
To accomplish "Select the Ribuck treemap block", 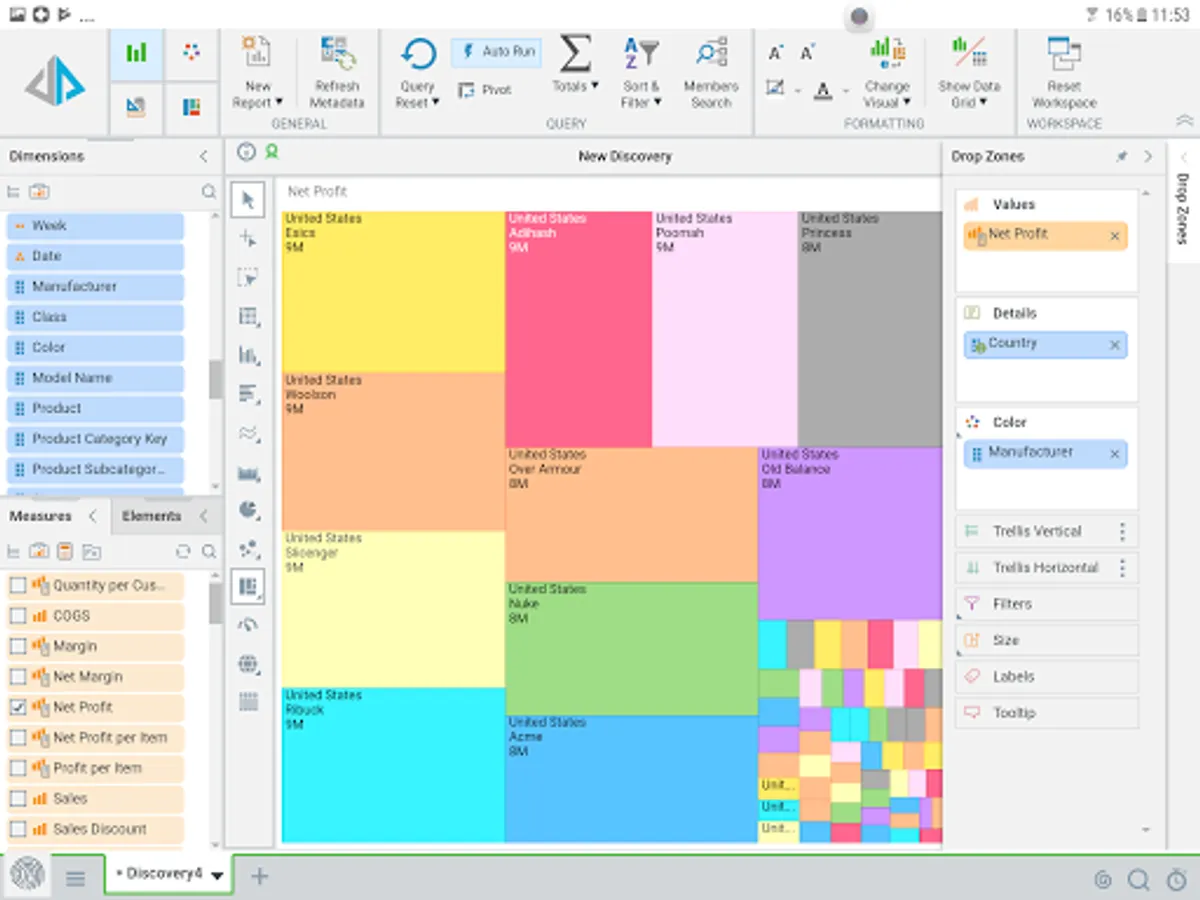I will coord(393,764).
